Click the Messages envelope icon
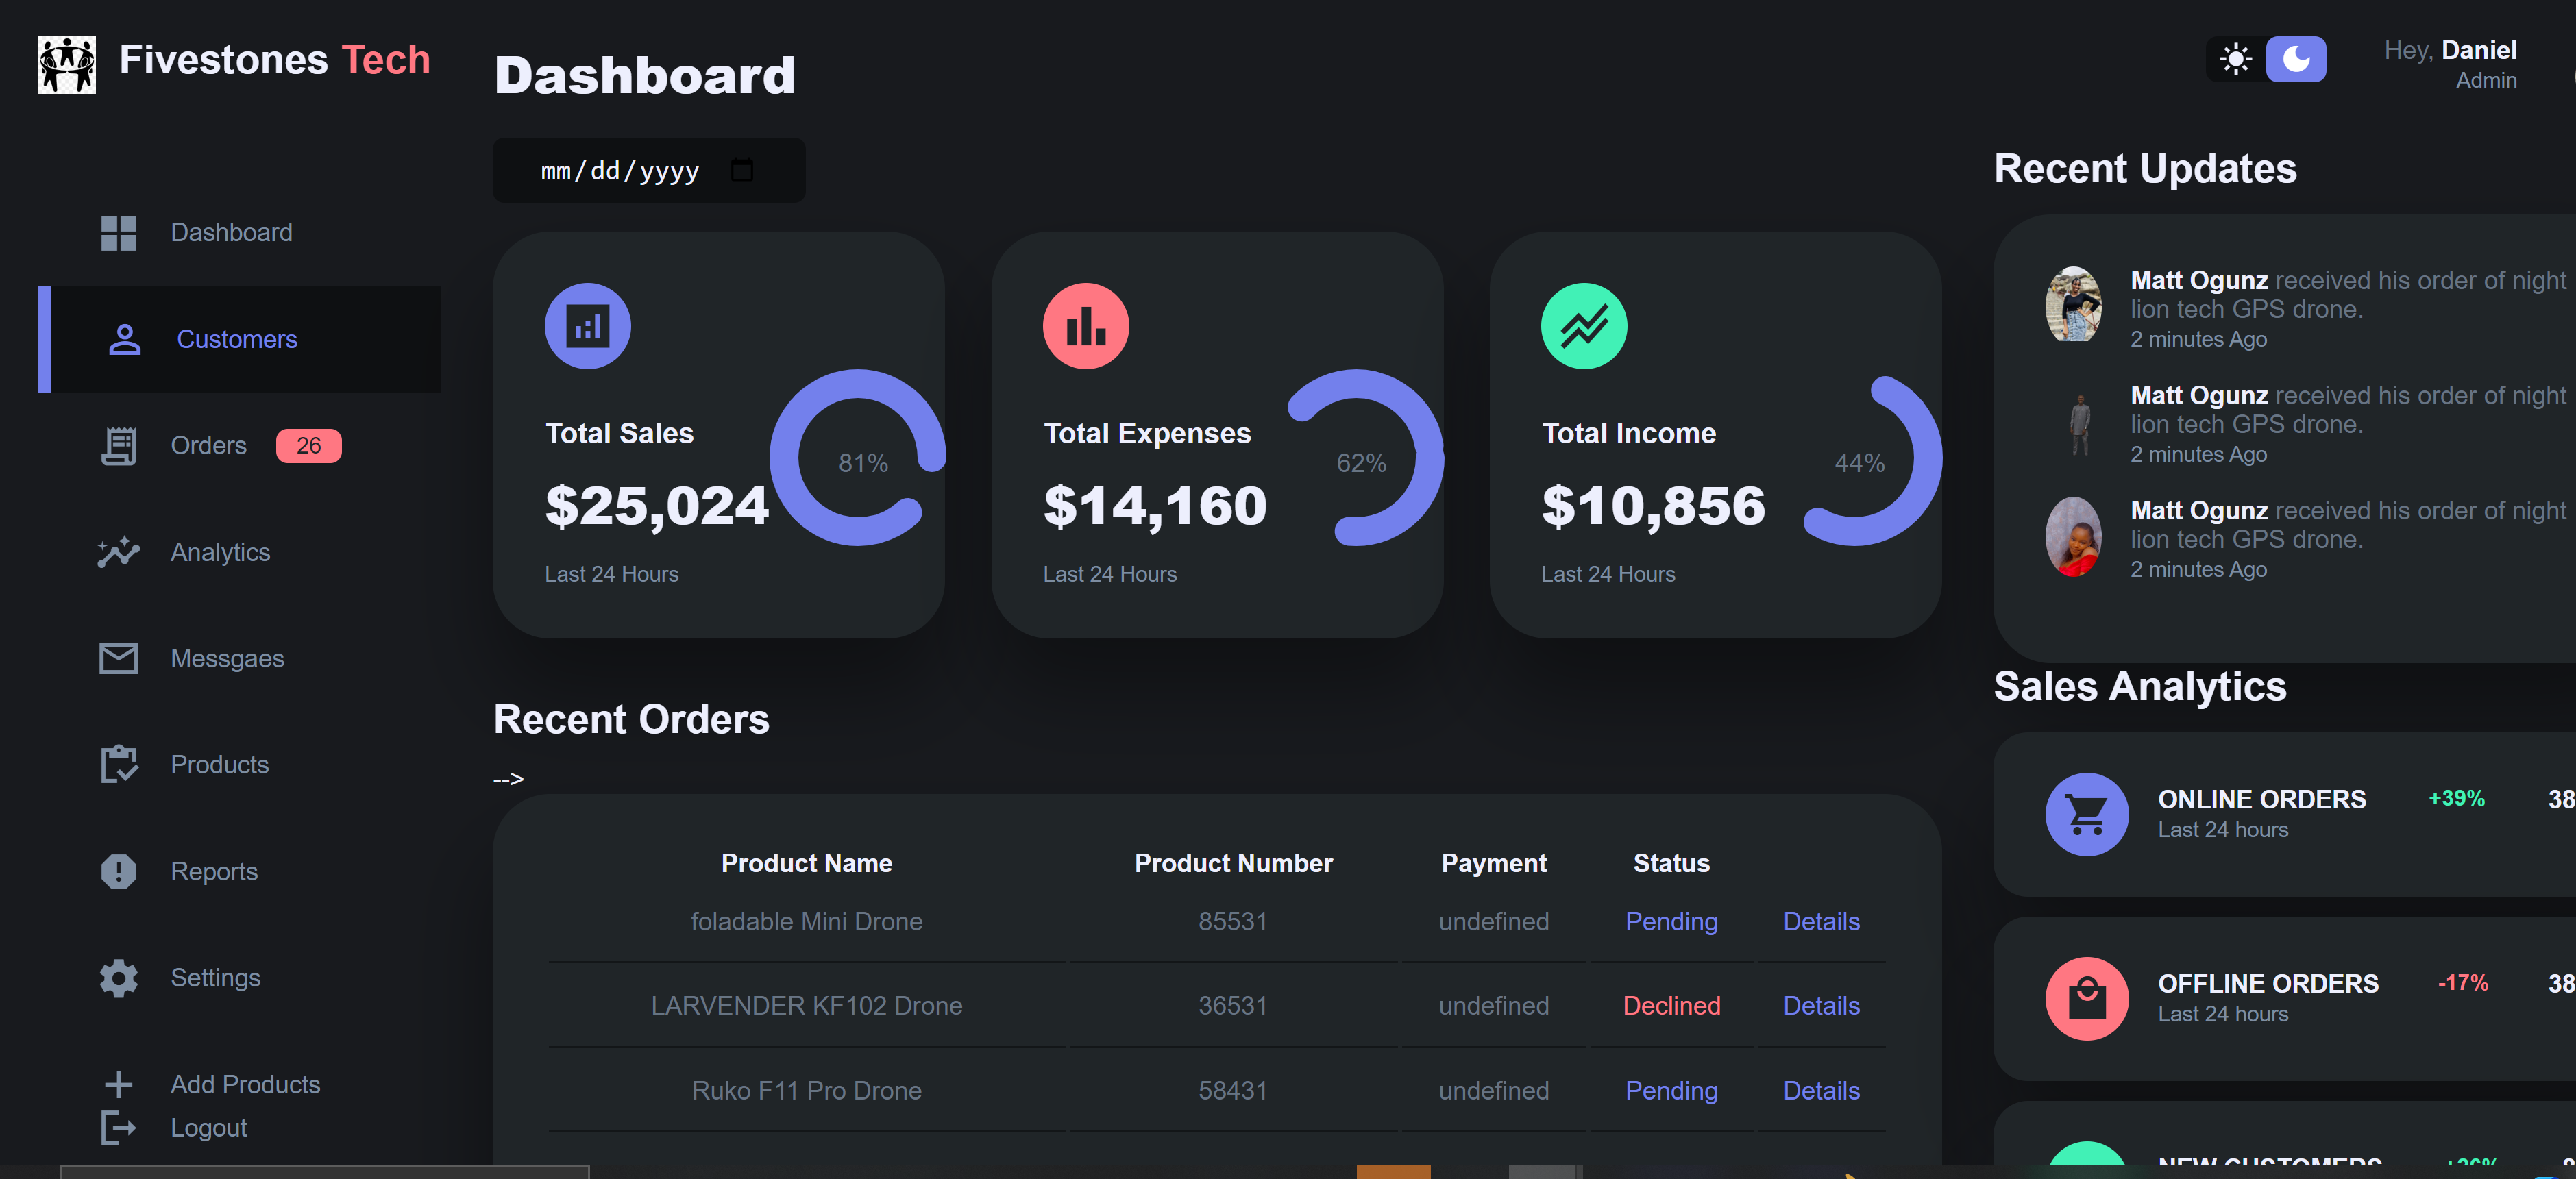The height and width of the screenshot is (1179, 2576). (118, 658)
